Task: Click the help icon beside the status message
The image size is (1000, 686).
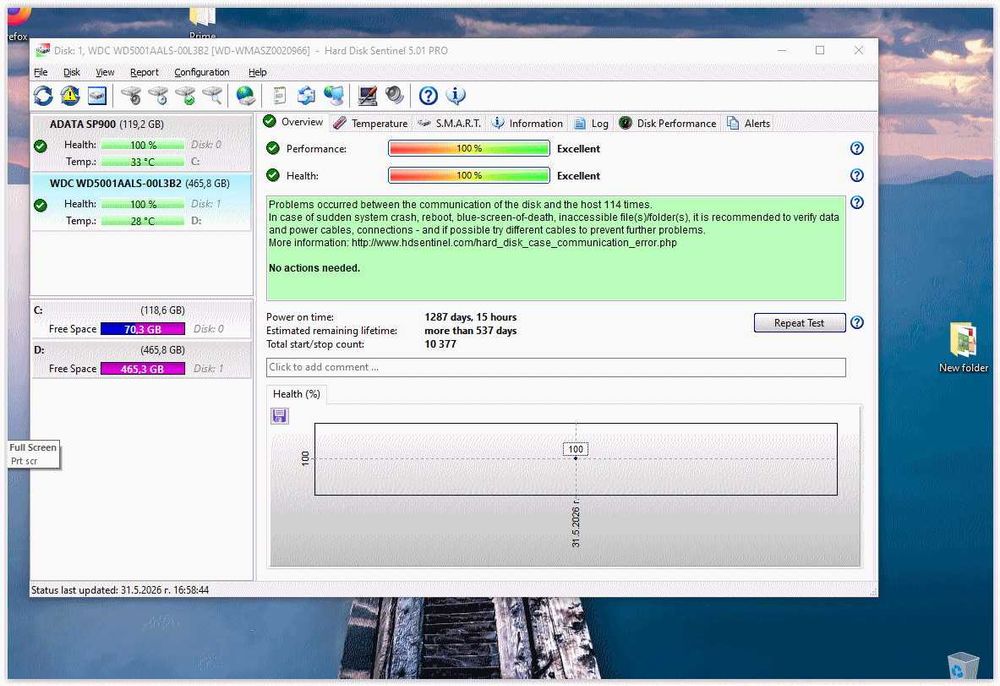Action: (857, 202)
